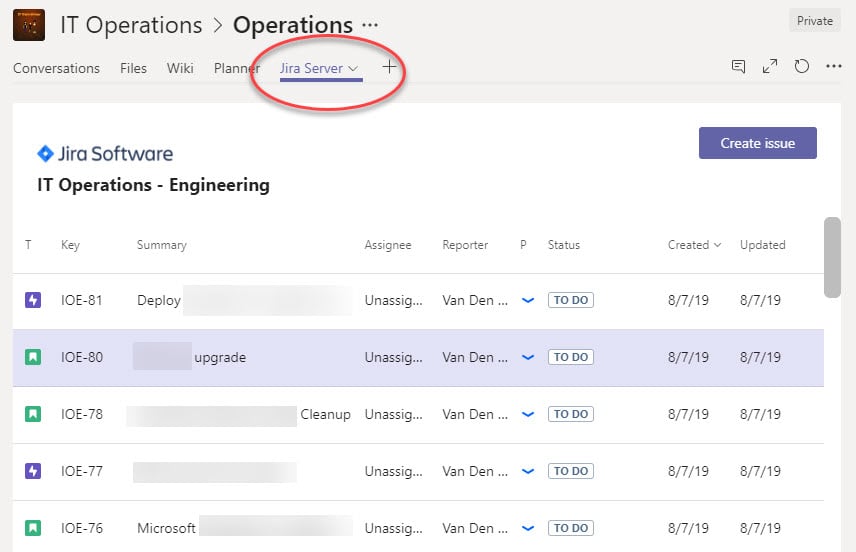Sort by the Summary column header
Viewport: 856px width, 552px height.
coord(162,245)
